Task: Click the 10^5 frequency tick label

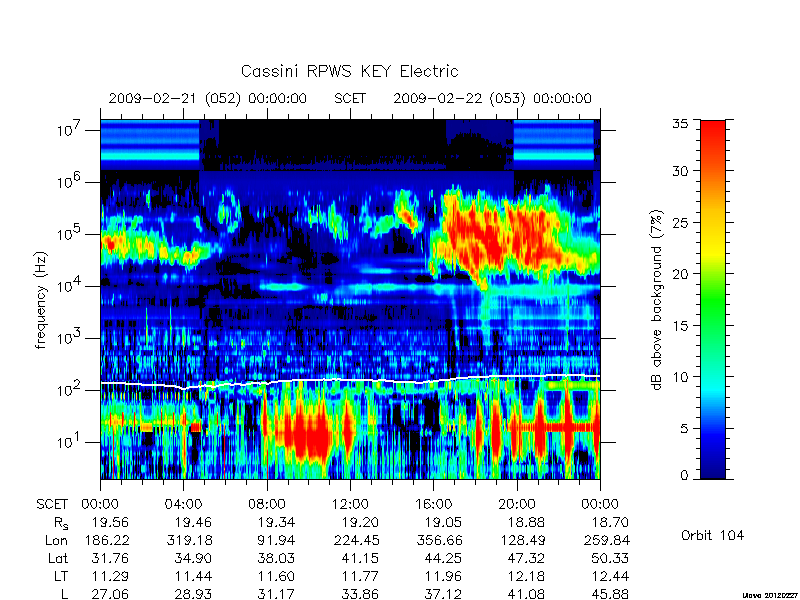Action: (x=70, y=233)
